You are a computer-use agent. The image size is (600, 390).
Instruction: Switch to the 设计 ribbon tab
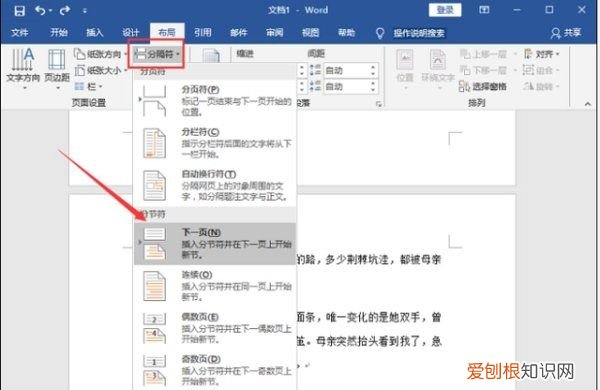tap(130, 33)
